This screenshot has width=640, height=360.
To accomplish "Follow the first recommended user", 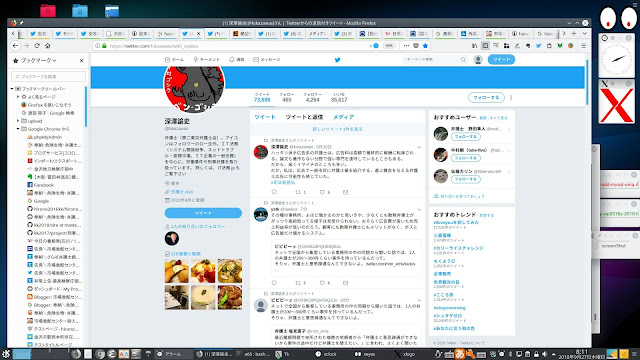I will coord(465,137).
